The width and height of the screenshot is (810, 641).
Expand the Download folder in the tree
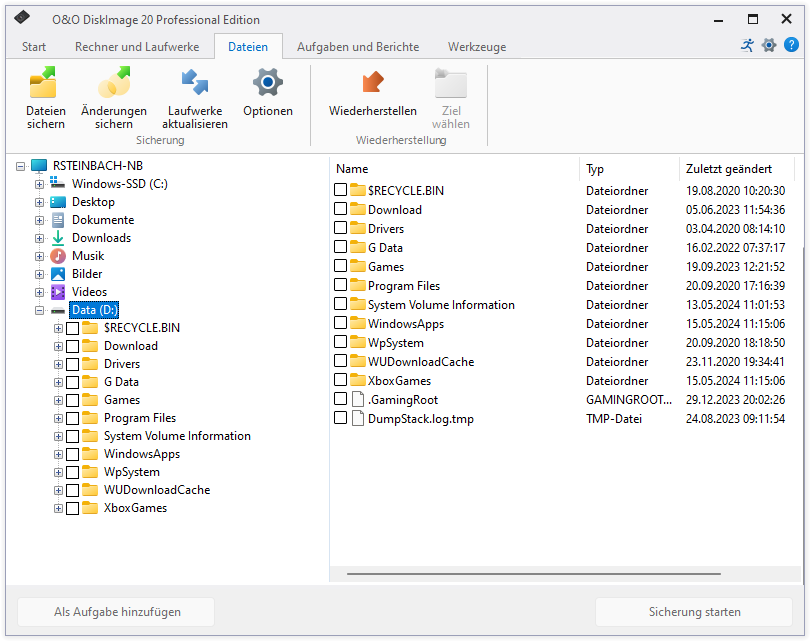57,345
